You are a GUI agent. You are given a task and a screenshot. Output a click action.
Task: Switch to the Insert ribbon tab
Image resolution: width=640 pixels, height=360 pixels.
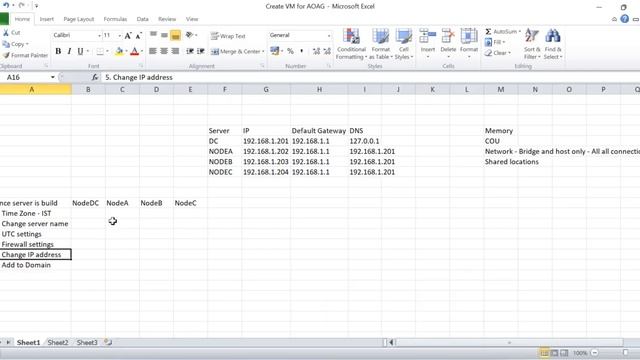(x=47, y=19)
